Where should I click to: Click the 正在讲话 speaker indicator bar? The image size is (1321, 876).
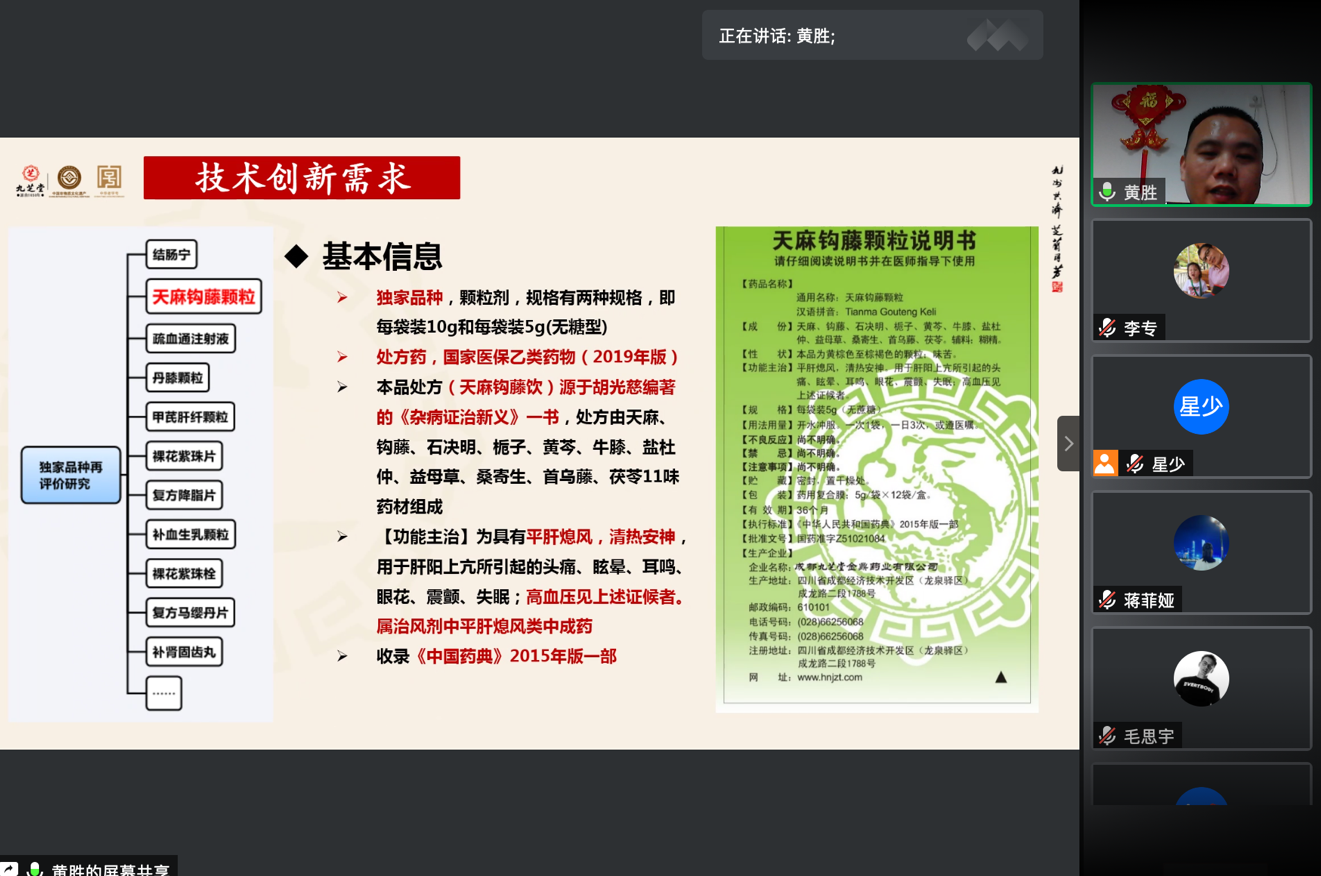point(871,36)
